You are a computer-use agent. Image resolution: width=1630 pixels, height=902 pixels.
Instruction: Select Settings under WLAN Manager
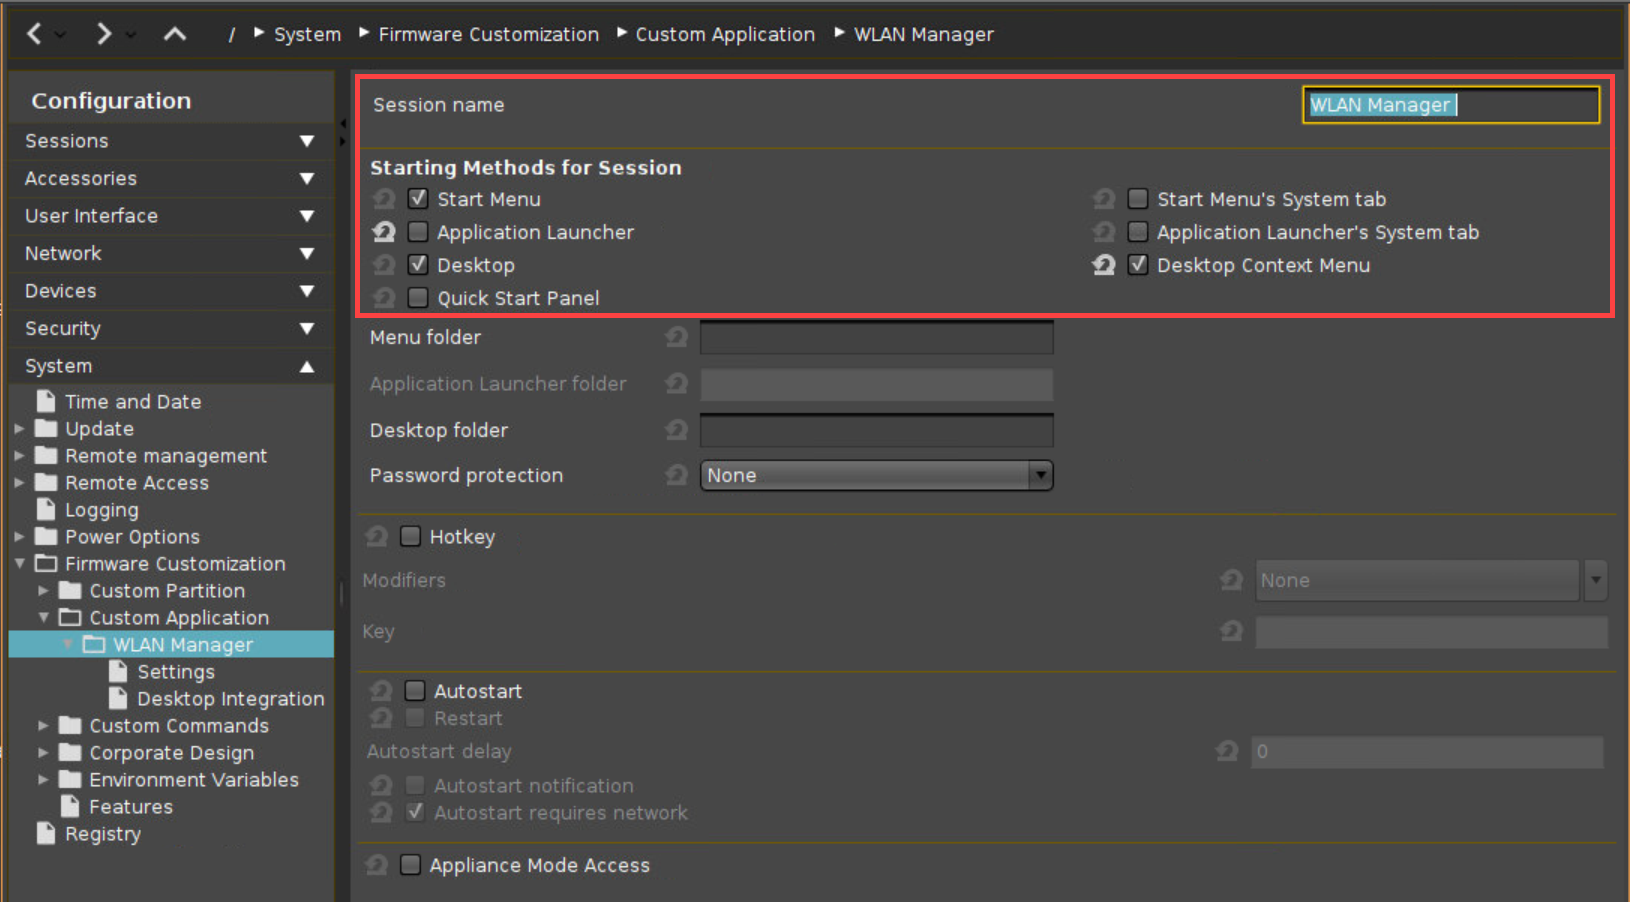175,671
